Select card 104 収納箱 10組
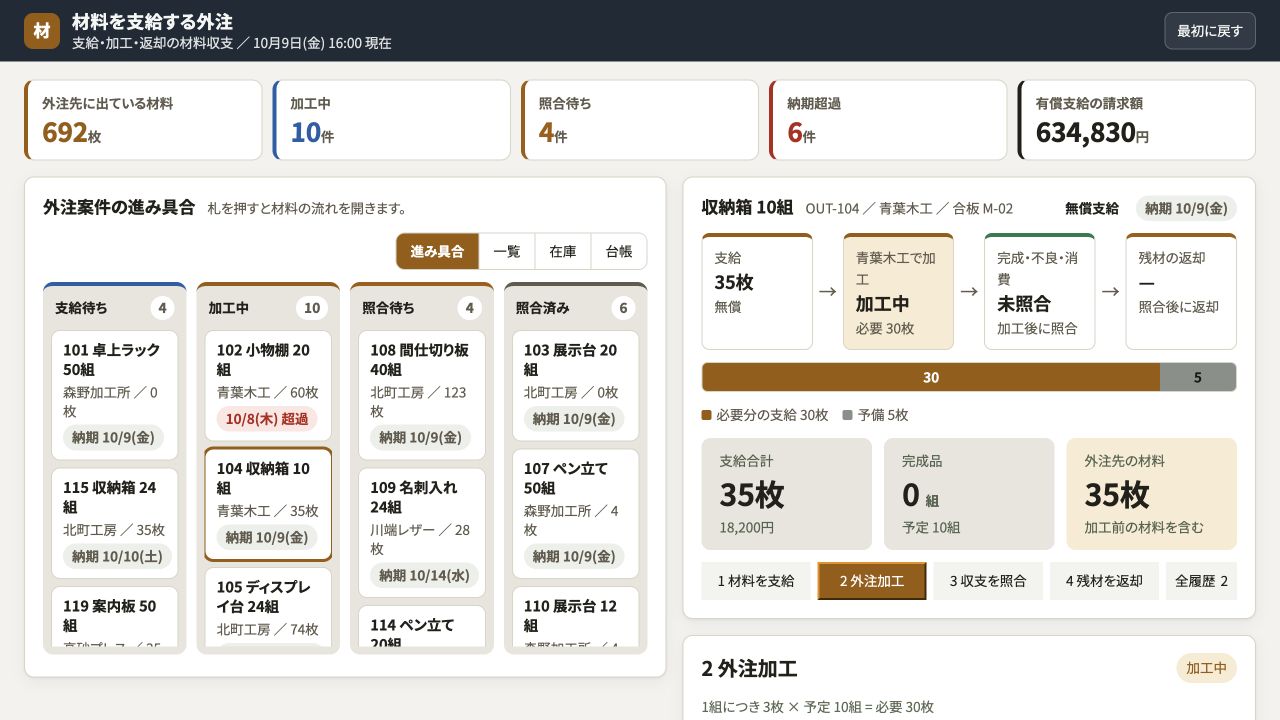 pos(268,504)
